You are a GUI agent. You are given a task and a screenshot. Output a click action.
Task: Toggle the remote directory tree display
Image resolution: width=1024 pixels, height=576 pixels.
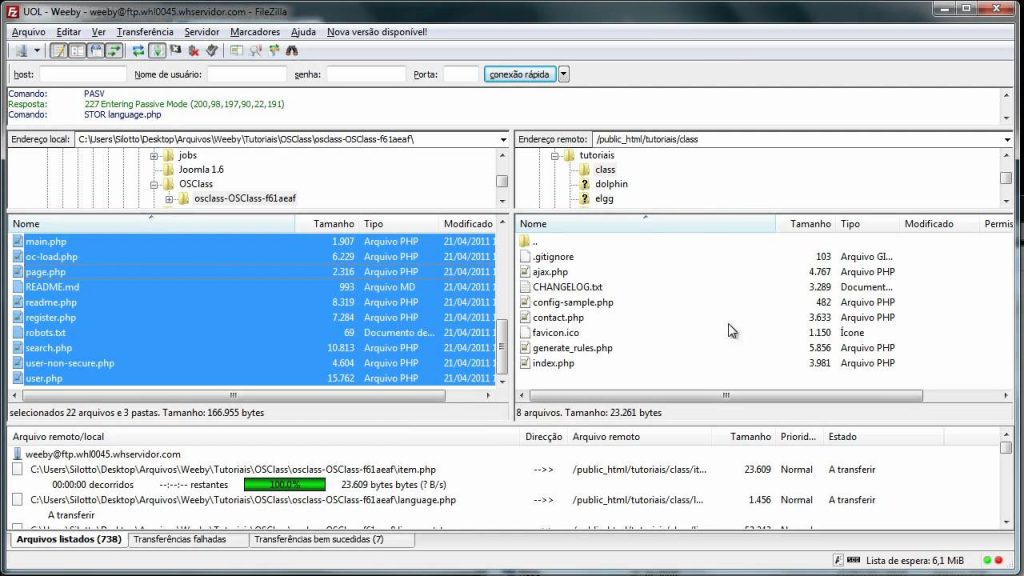pos(95,50)
